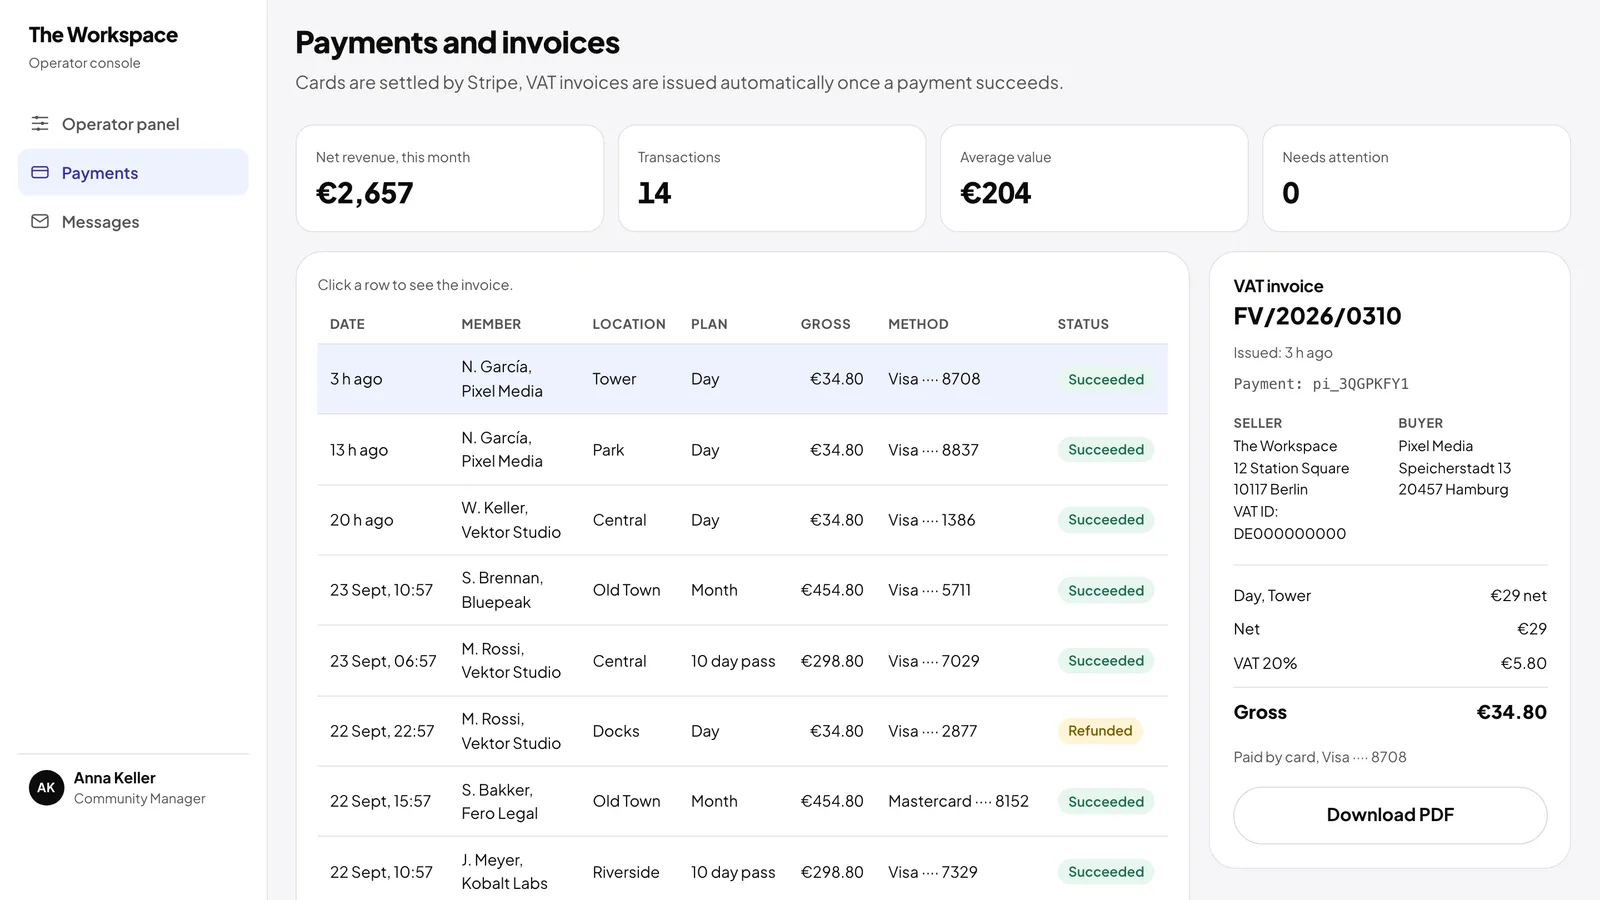Click the Payments card icon in sidebar
Screen dimensions: 1600x900
40,173
